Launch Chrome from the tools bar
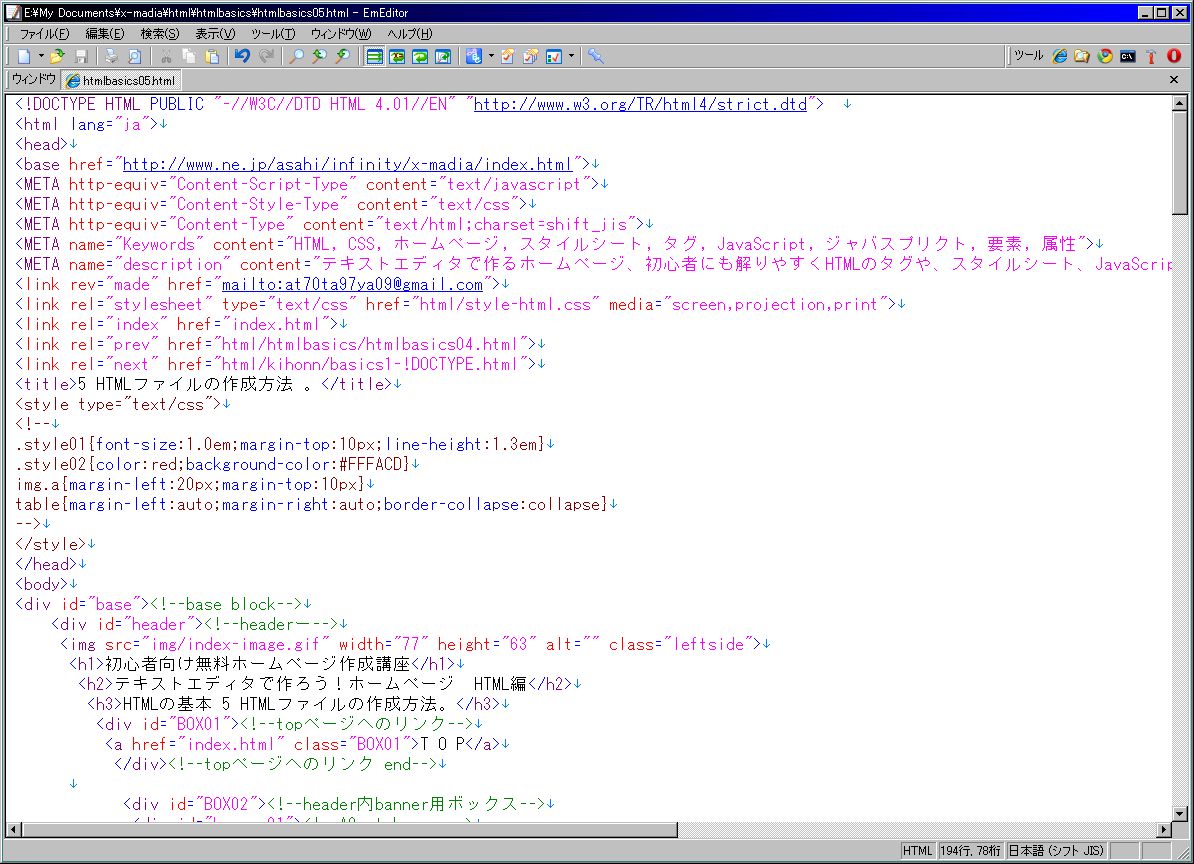 [1105, 56]
